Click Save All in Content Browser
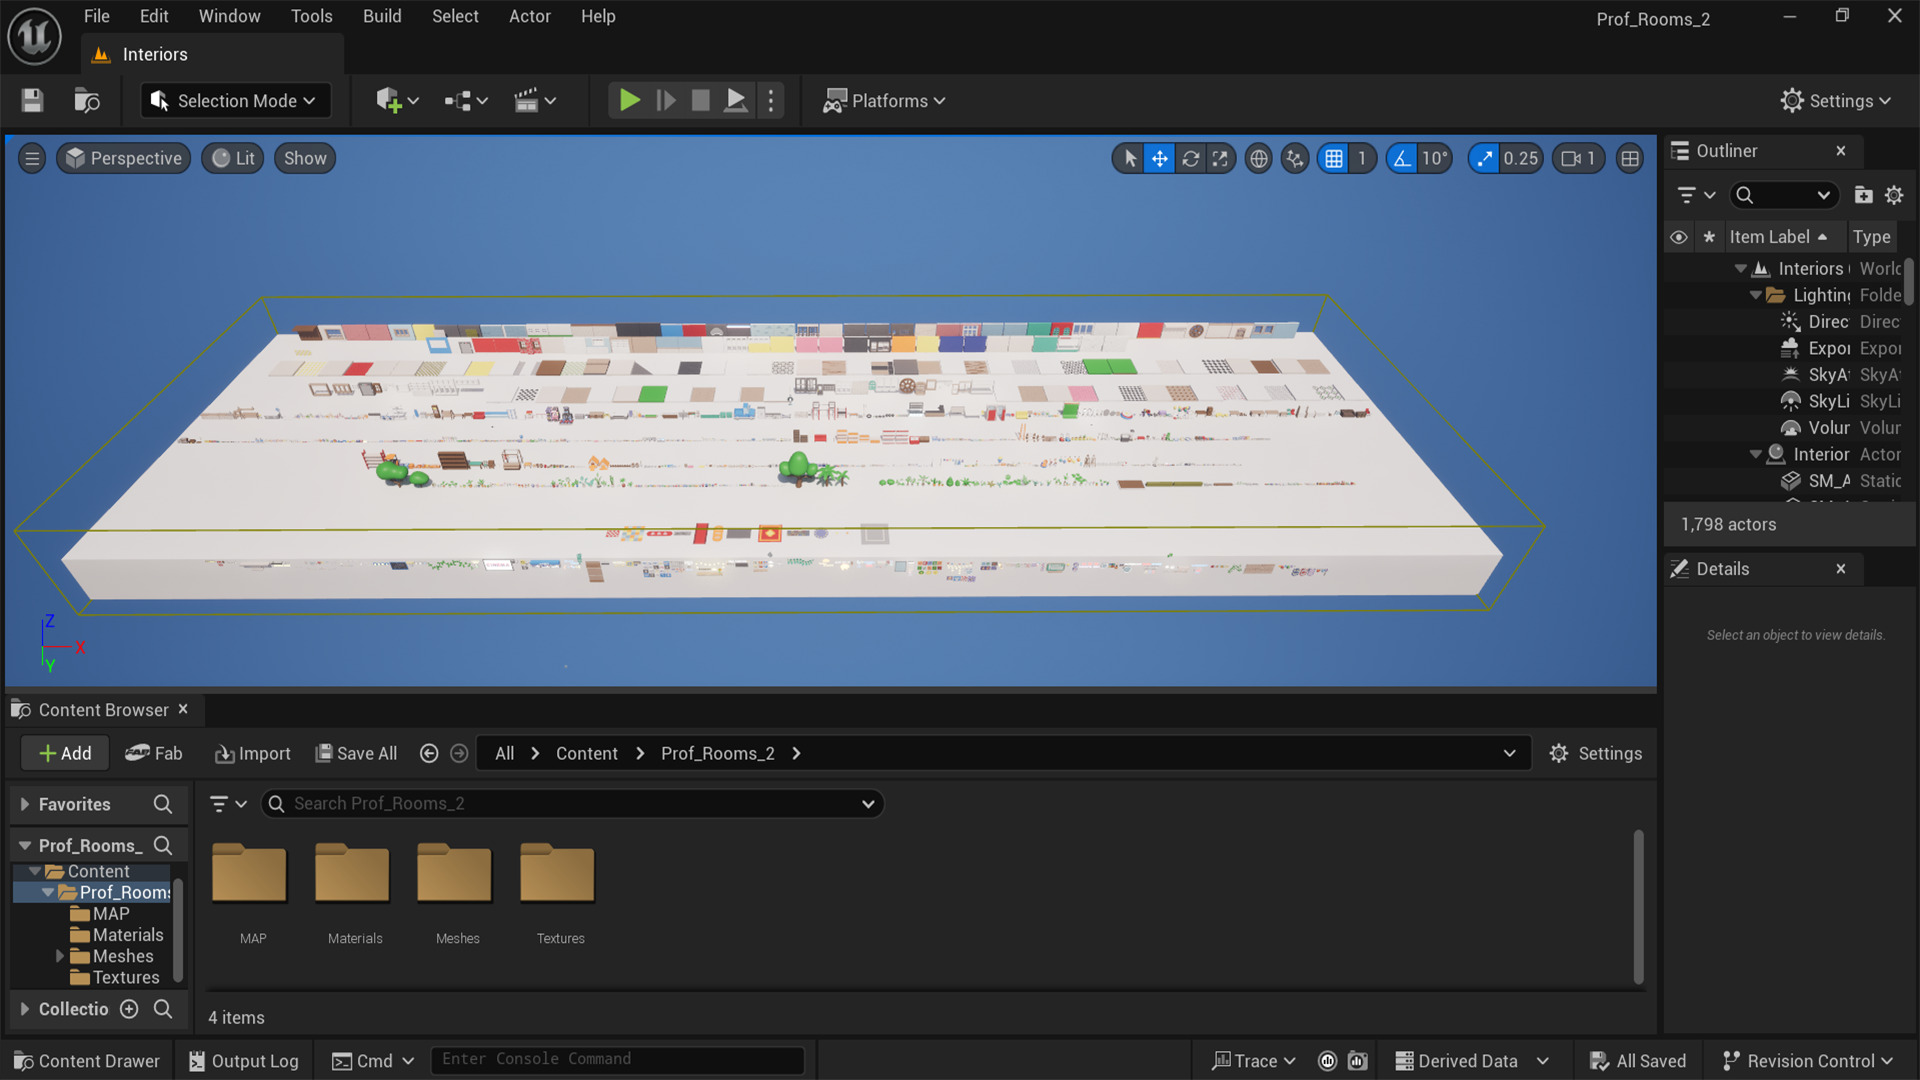The width and height of the screenshot is (1920, 1080). click(x=356, y=753)
